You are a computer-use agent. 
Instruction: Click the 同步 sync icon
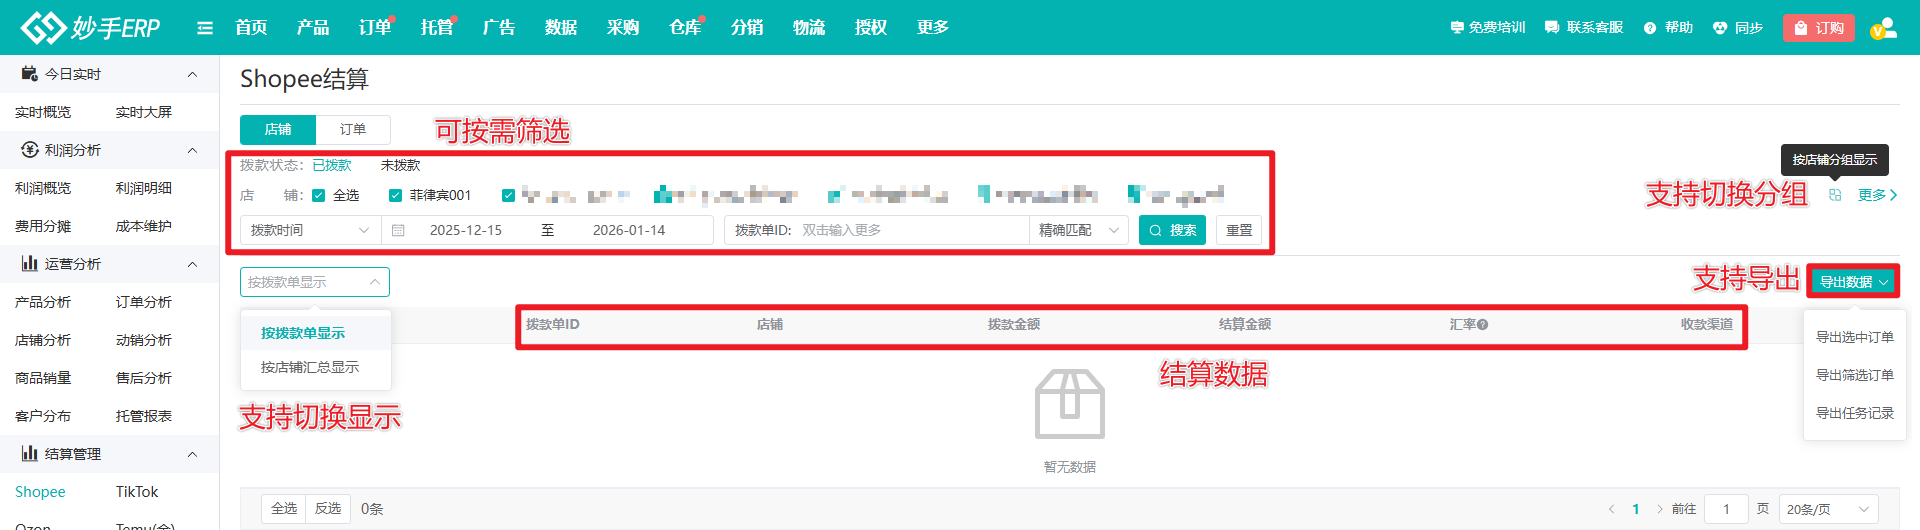[x=1720, y=28]
